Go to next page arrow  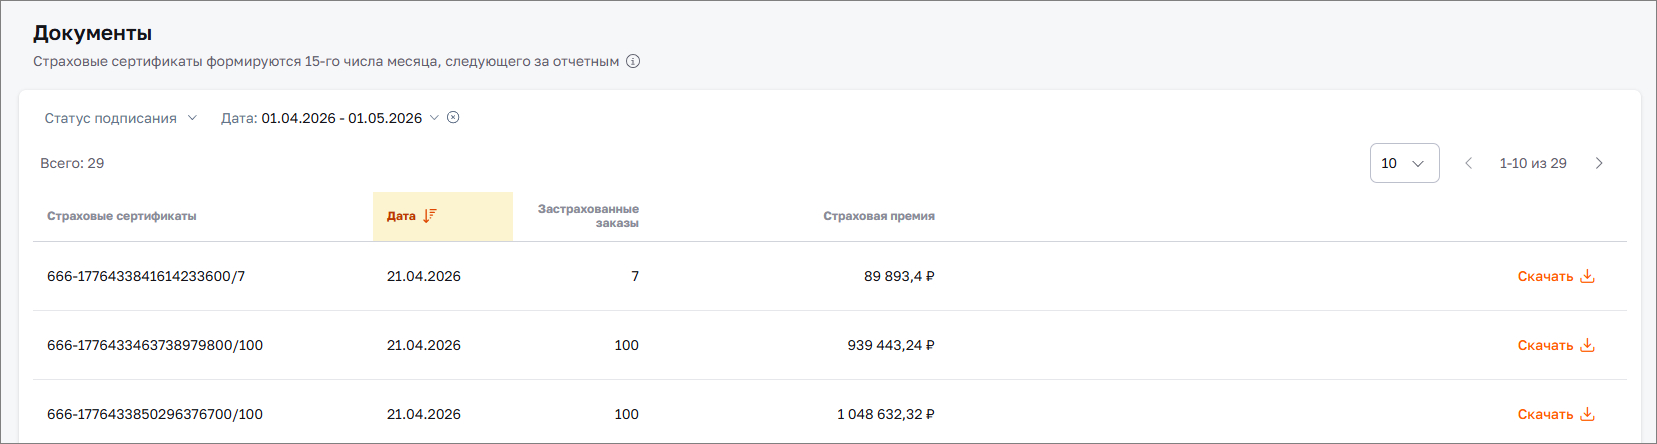tap(1599, 163)
